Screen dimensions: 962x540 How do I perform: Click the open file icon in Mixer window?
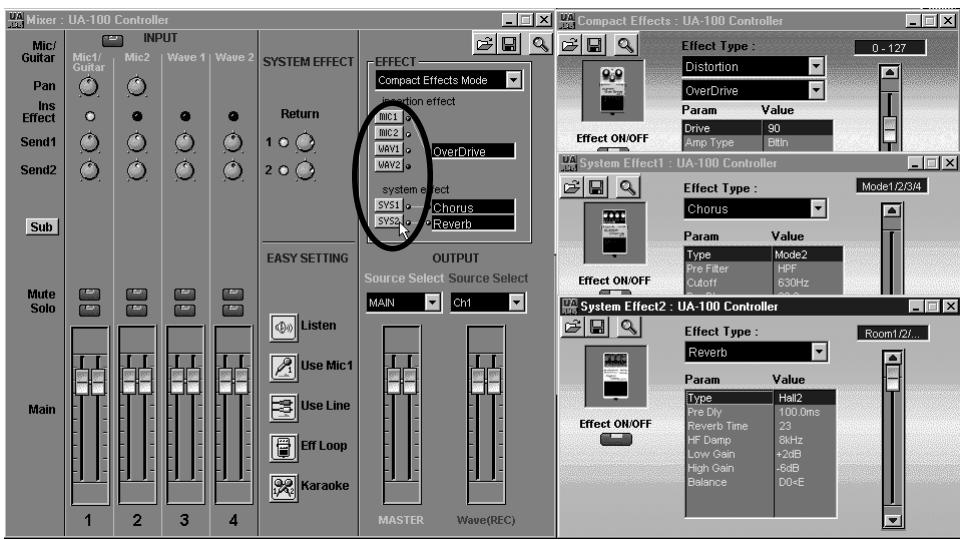point(485,44)
